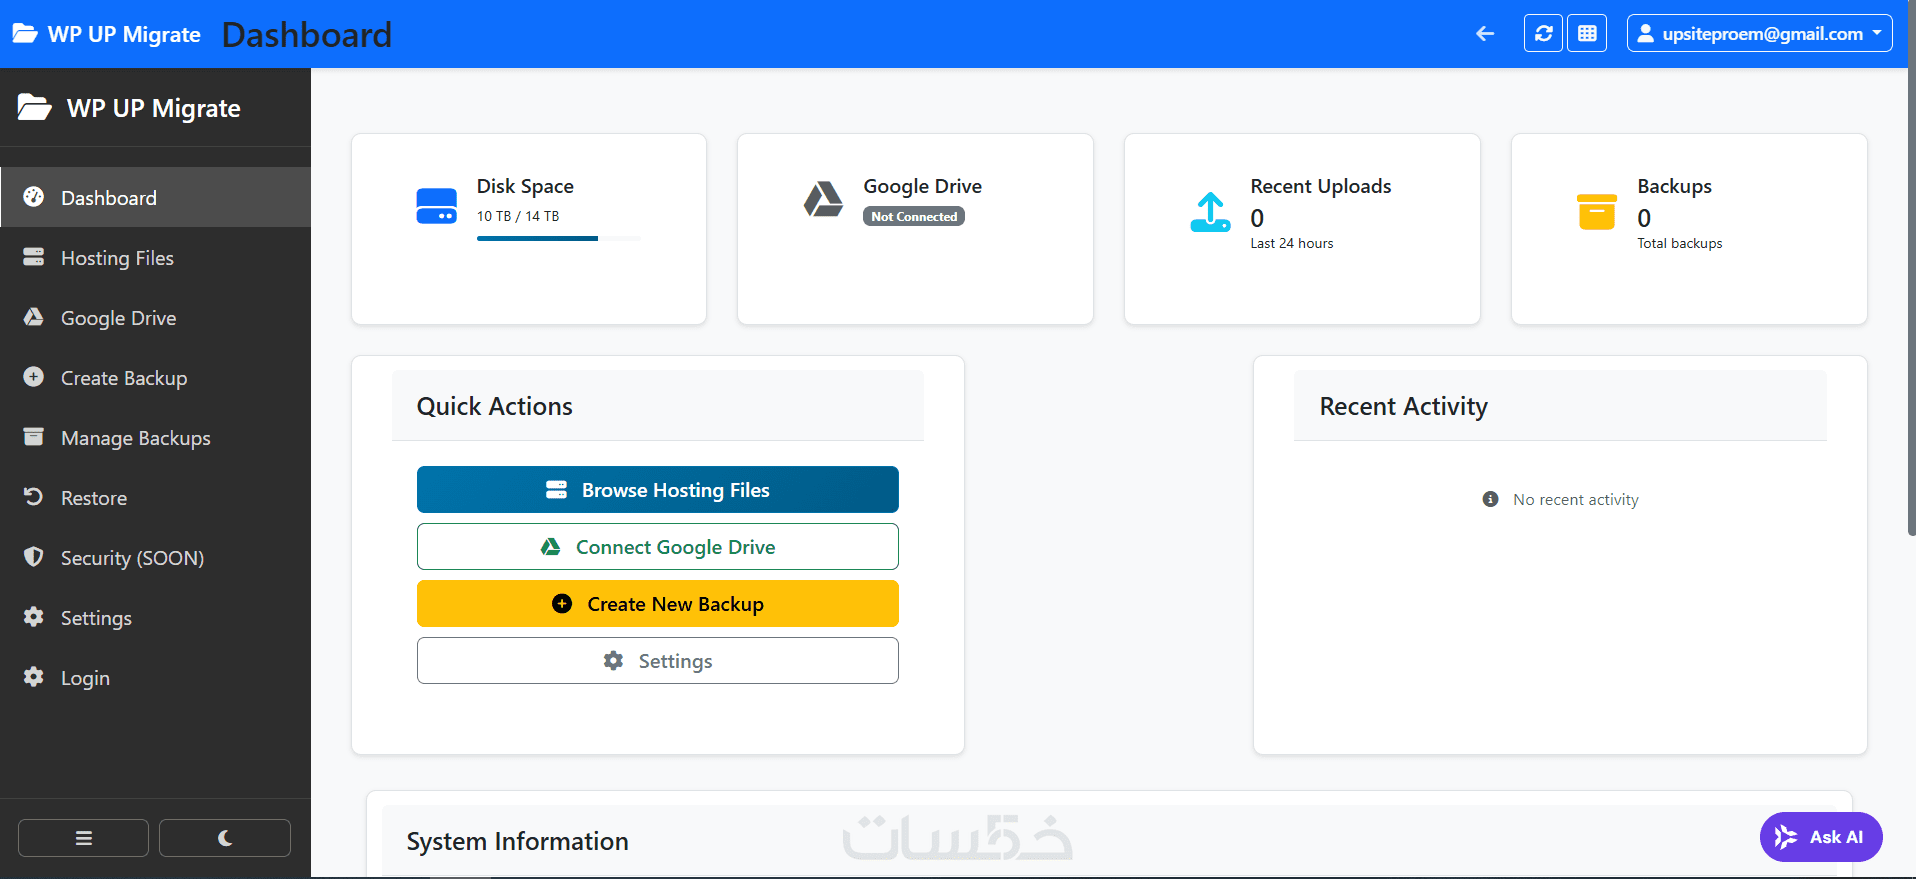Click the Google Drive icon in sidebar
This screenshot has width=1916, height=879.
tap(34, 317)
